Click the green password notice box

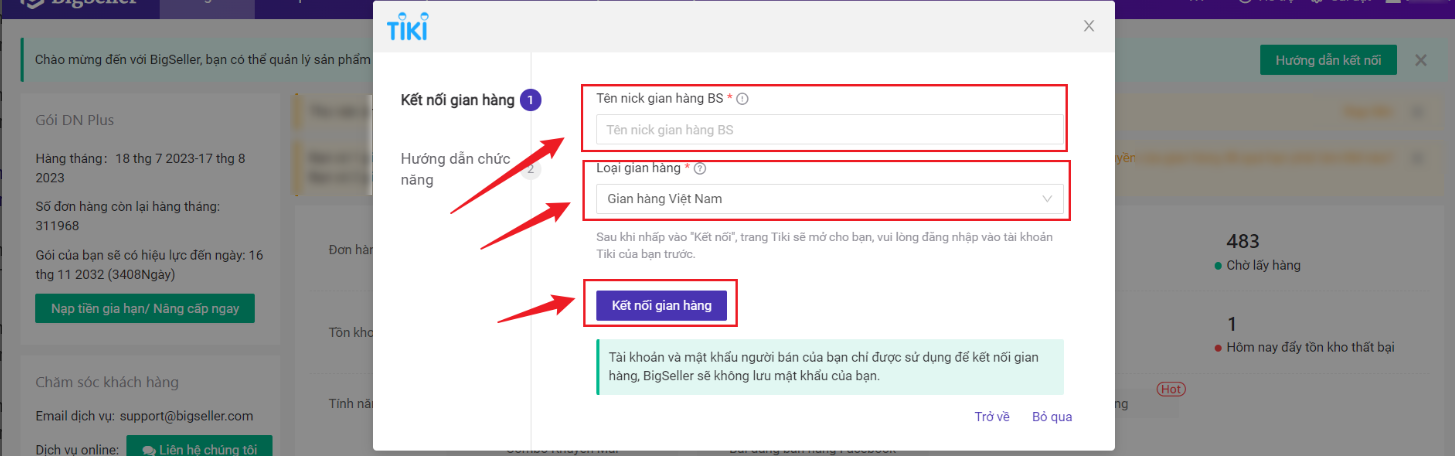tap(829, 368)
